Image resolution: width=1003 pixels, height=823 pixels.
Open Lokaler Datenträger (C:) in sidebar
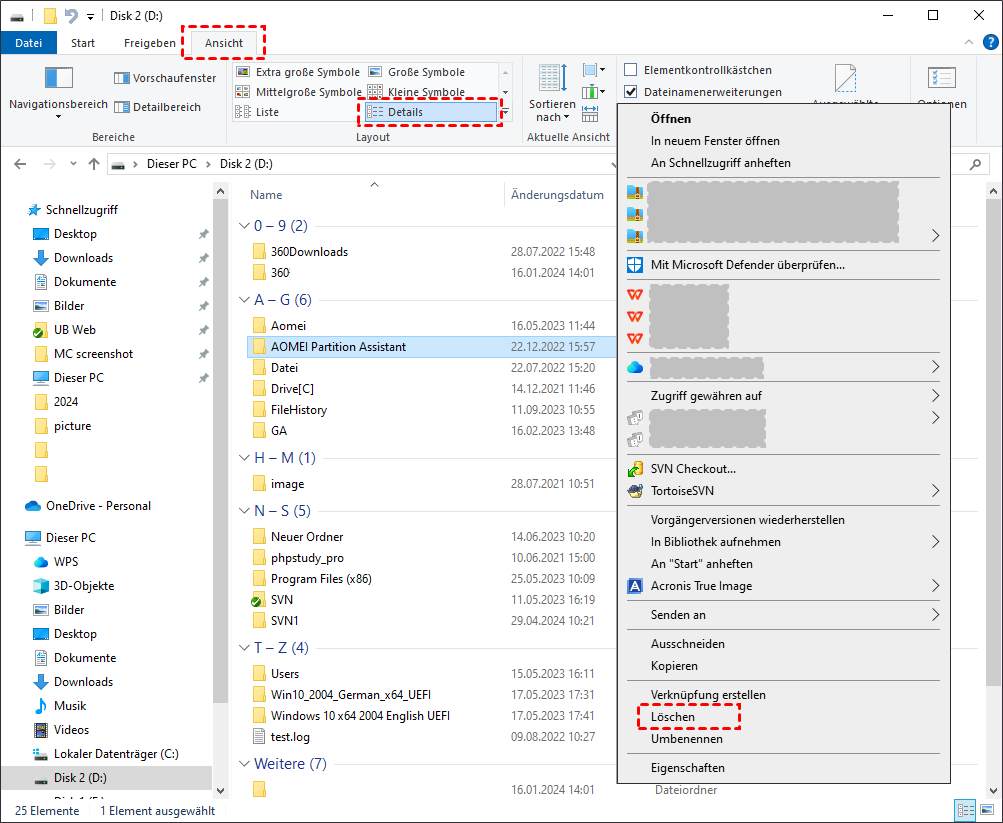pos(116,754)
